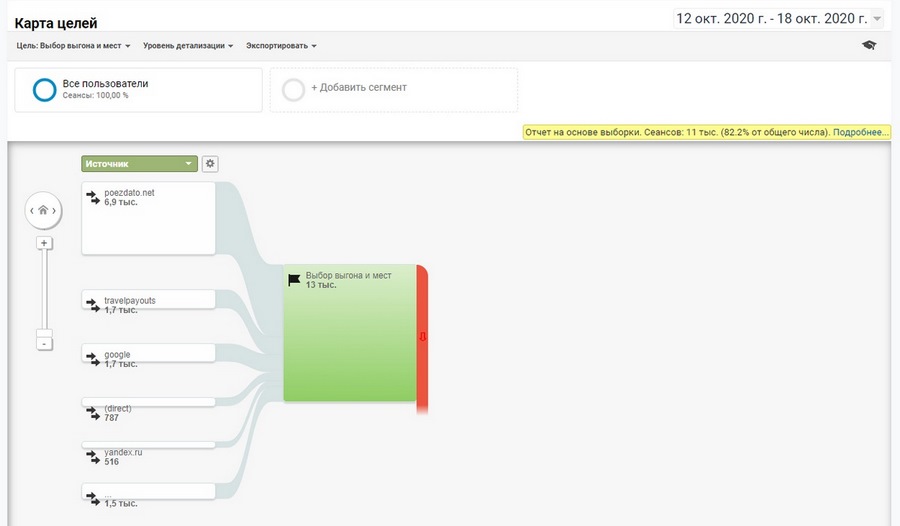900x526 pixels.
Task: Select the other sources node 1,5 тыс.
Action: click(148, 491)
